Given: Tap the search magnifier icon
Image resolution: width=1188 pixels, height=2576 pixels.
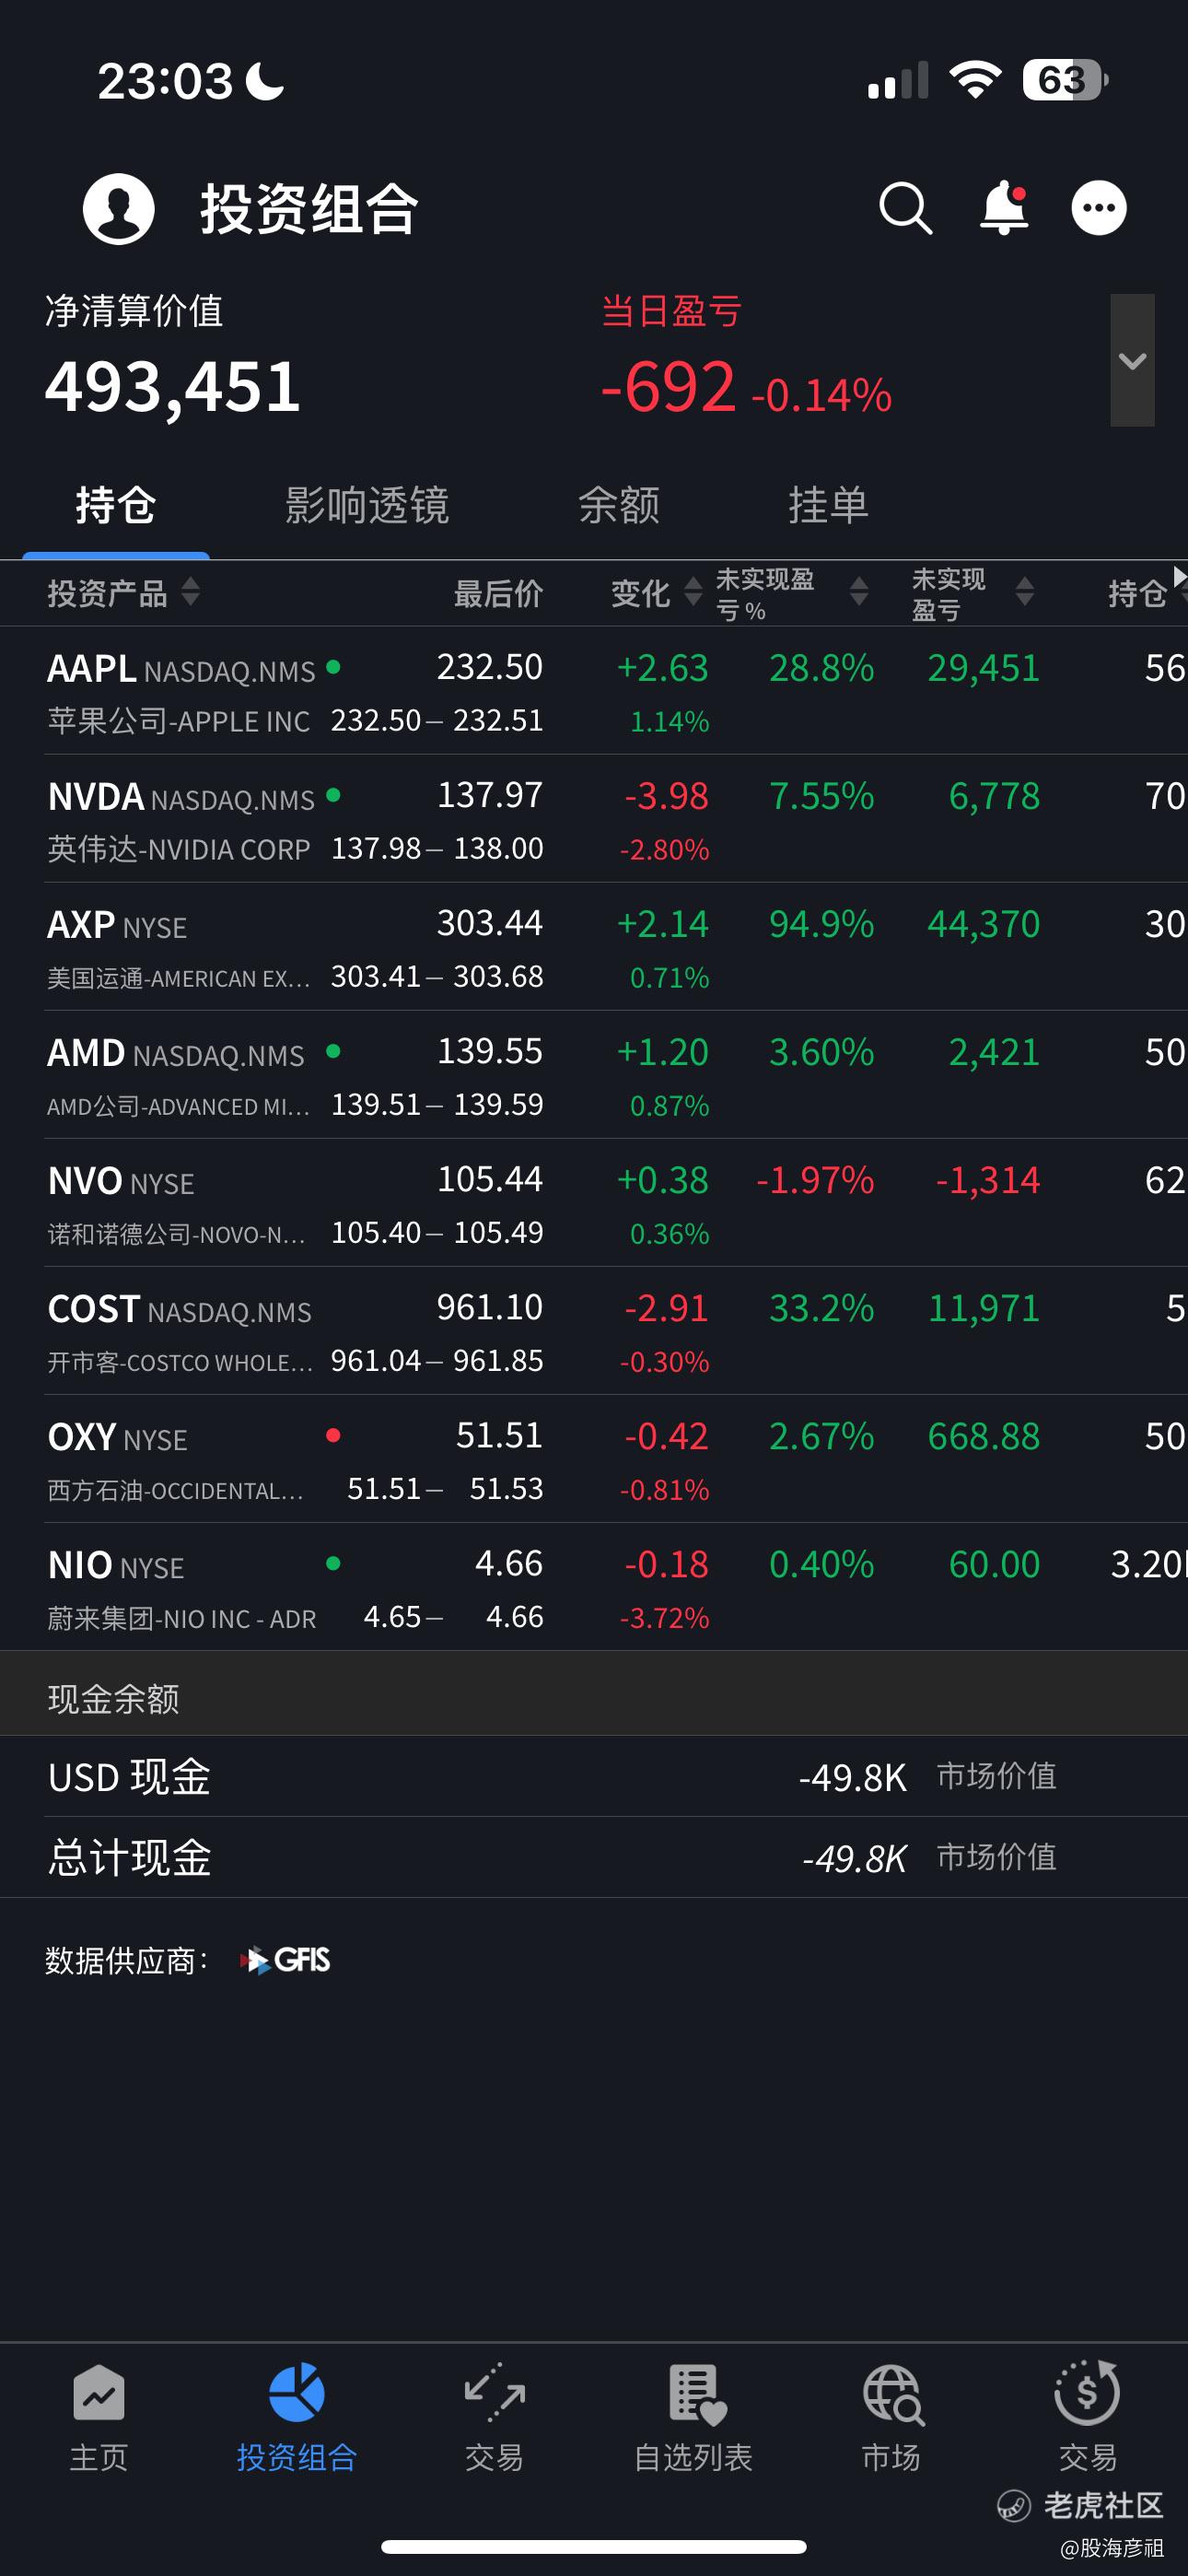Looking at the screenshot, I should [905, 209].
